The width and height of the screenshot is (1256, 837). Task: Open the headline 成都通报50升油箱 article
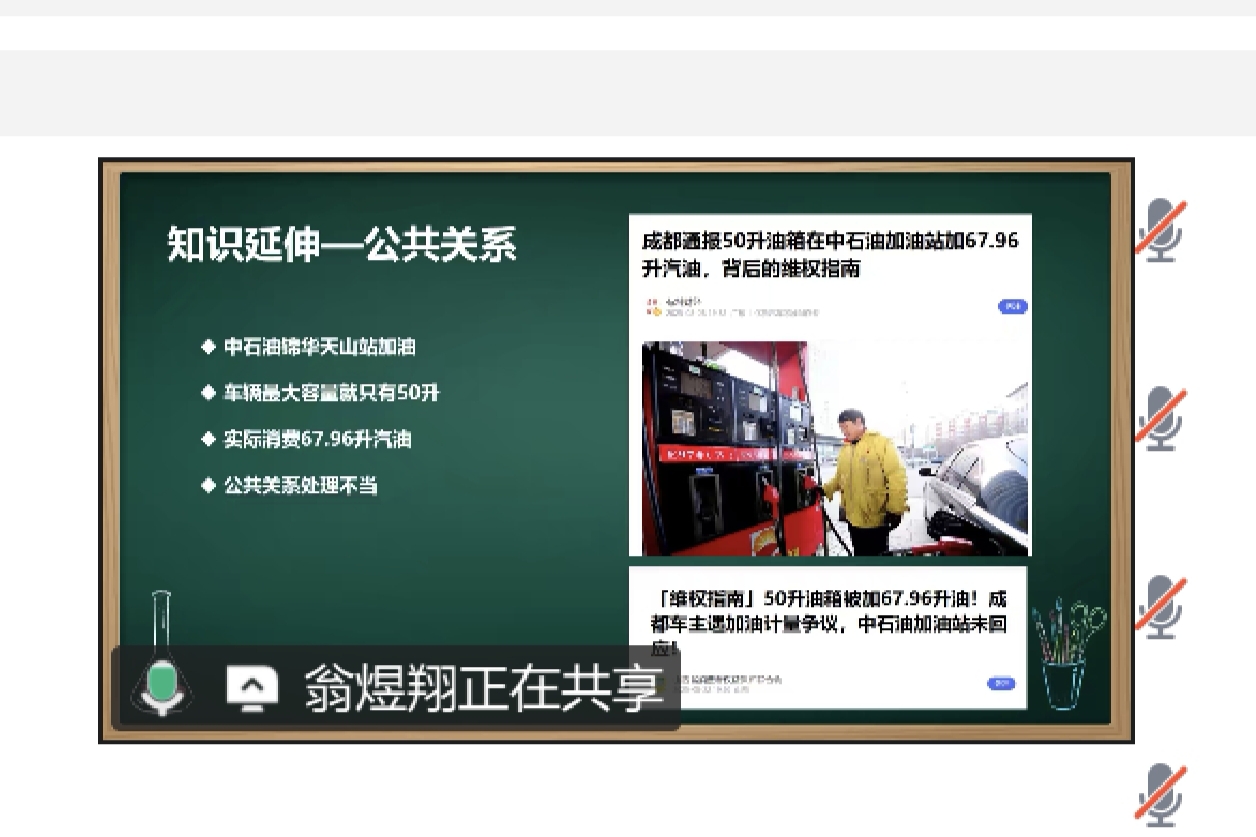click(x=829, y=254)
